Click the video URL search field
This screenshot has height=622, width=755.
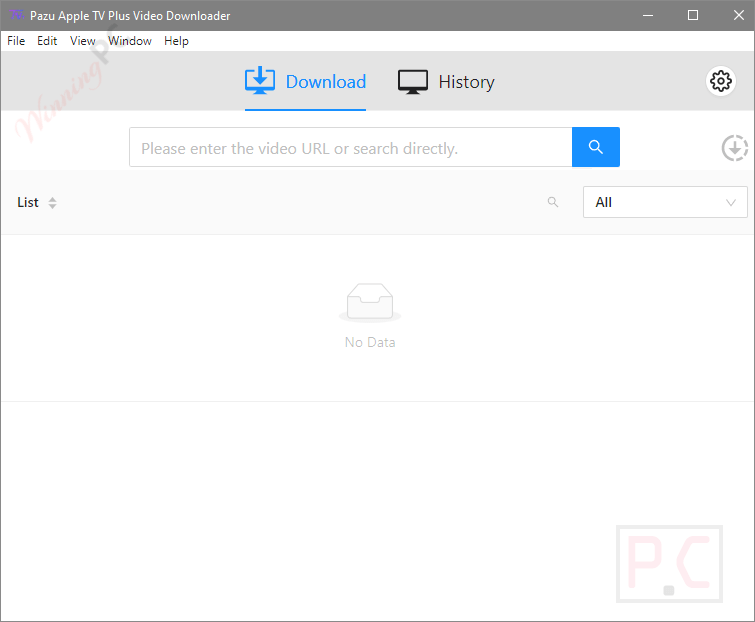tap(351, 147)
